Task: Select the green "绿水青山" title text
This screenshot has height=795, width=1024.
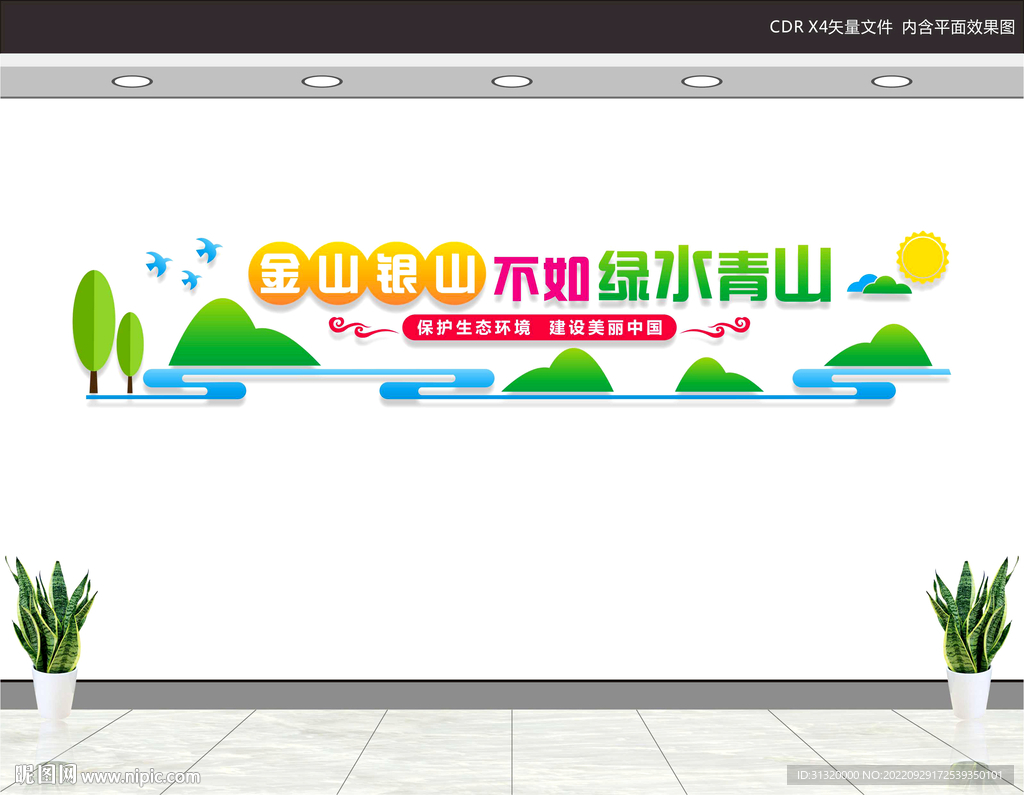Action: pos(714,274)
